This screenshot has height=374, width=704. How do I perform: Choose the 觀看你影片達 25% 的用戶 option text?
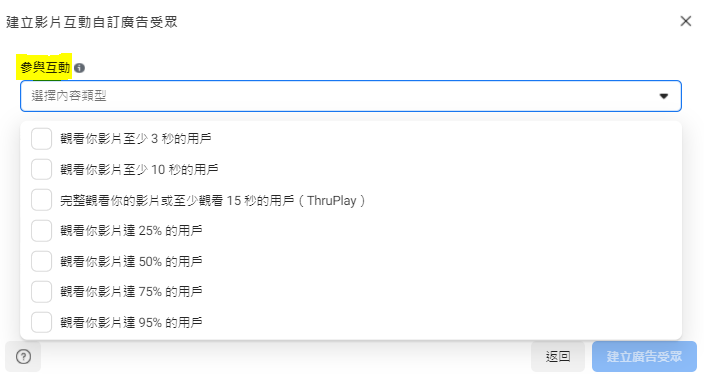131,231
